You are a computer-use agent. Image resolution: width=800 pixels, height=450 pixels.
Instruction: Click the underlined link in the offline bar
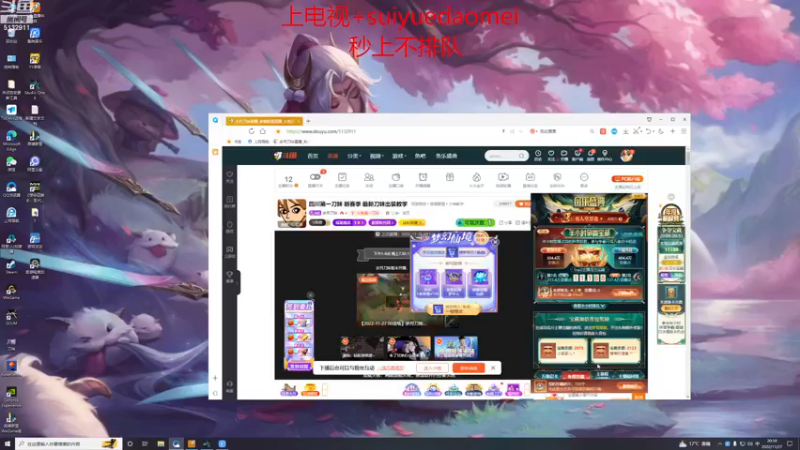(x=392, y=368)
